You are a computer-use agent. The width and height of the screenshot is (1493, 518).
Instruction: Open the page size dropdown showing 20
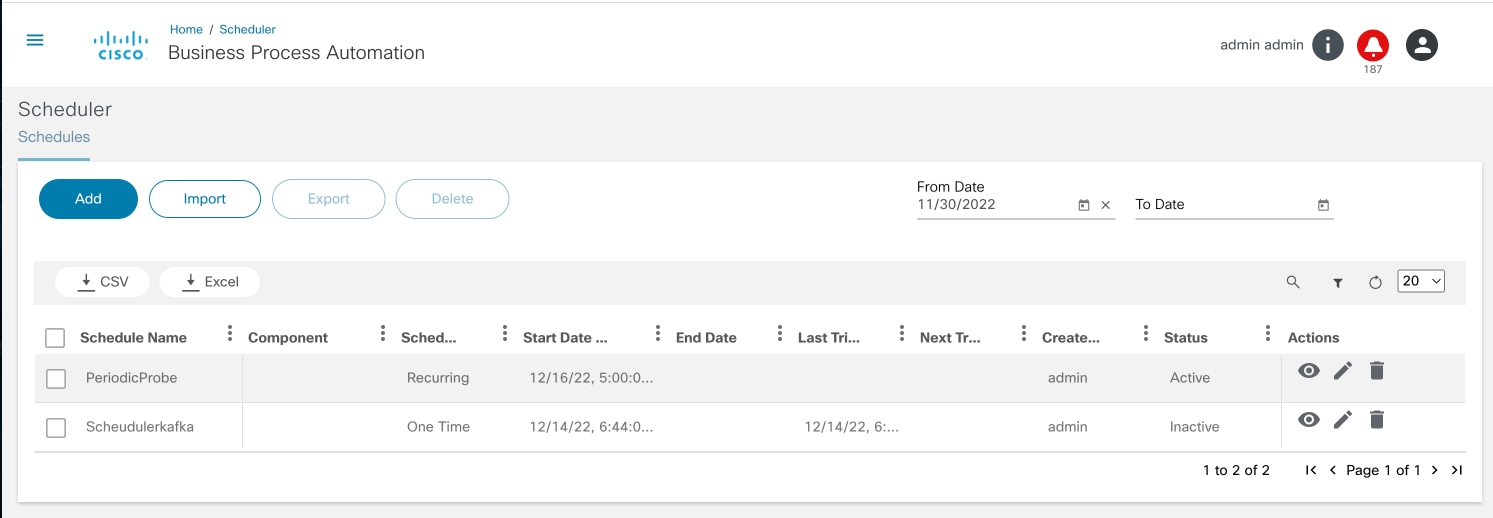tap(1421, 282)
